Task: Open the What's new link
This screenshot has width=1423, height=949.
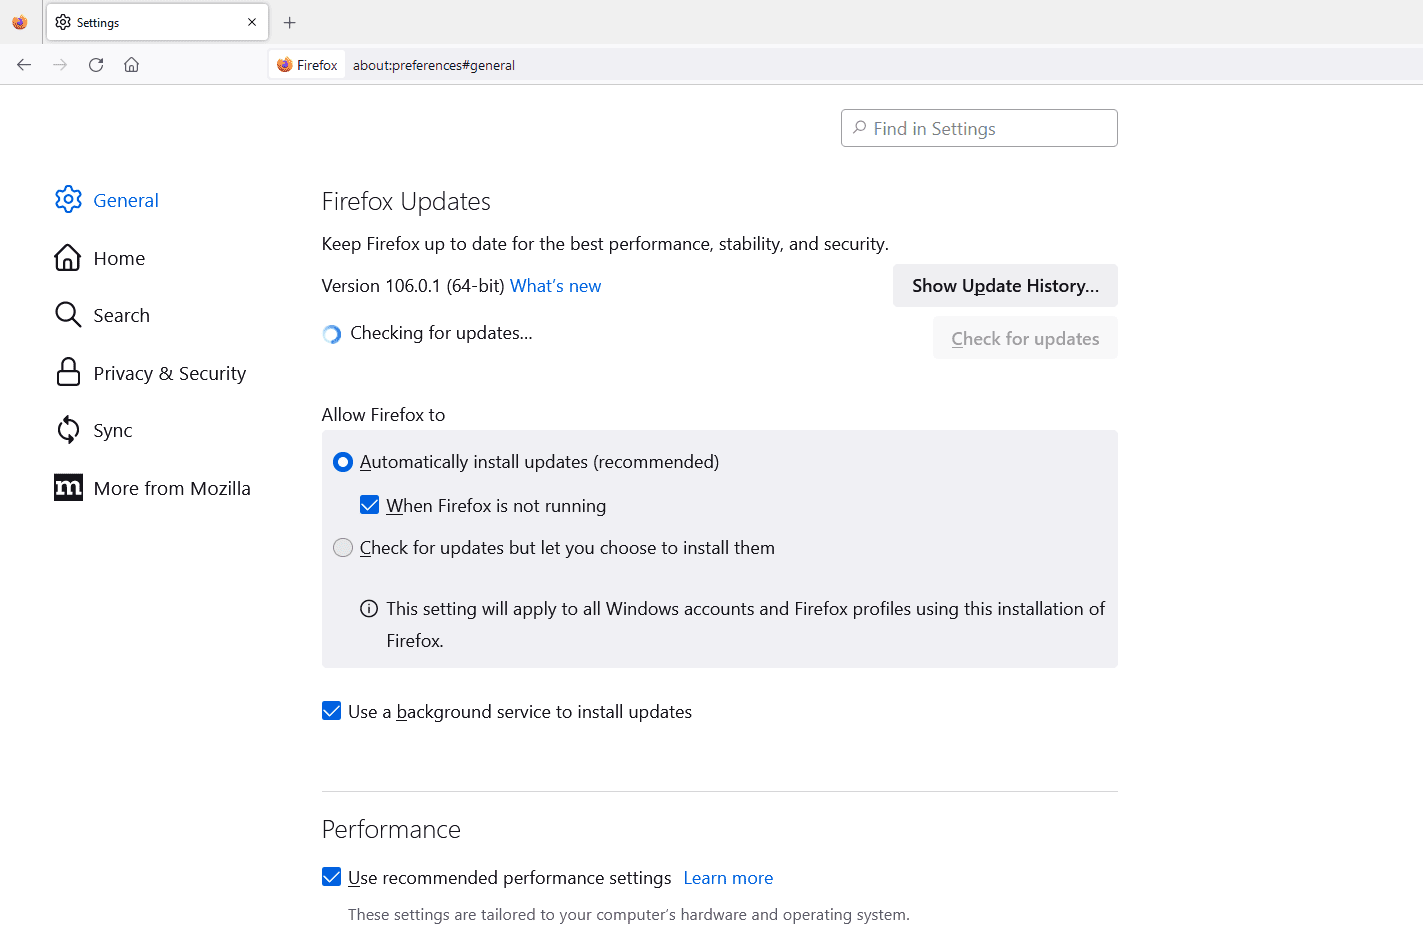Action: click(555, 285)
